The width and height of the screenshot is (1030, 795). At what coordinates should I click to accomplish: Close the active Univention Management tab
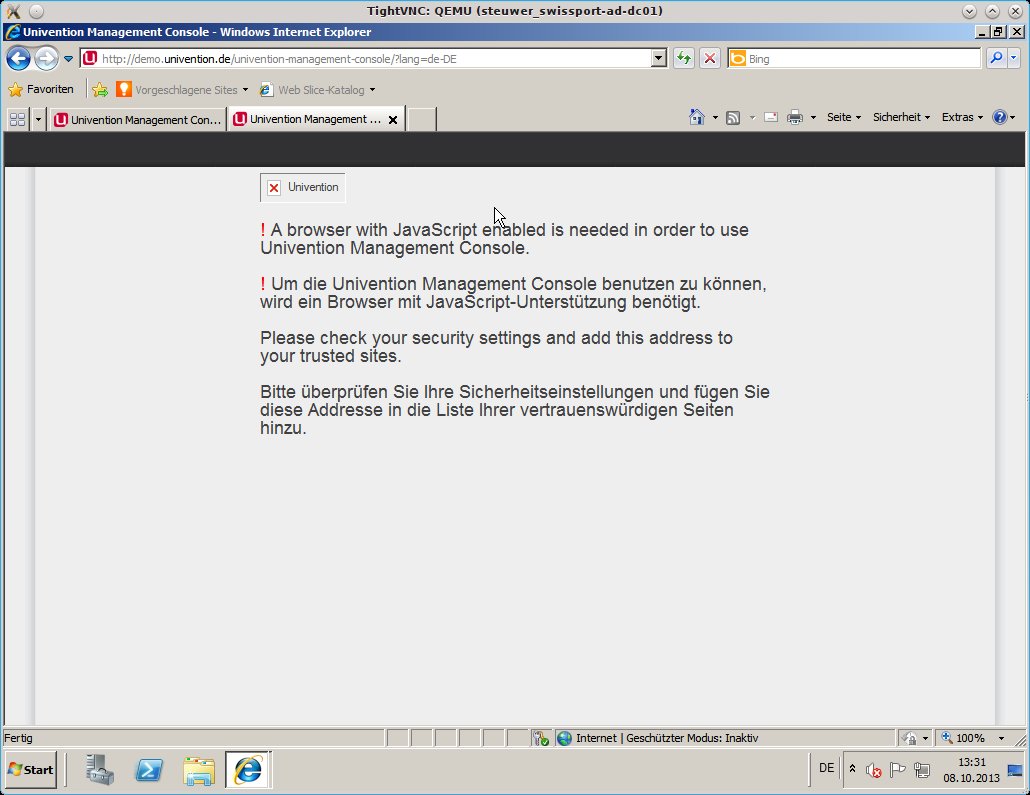coord(393,119)
